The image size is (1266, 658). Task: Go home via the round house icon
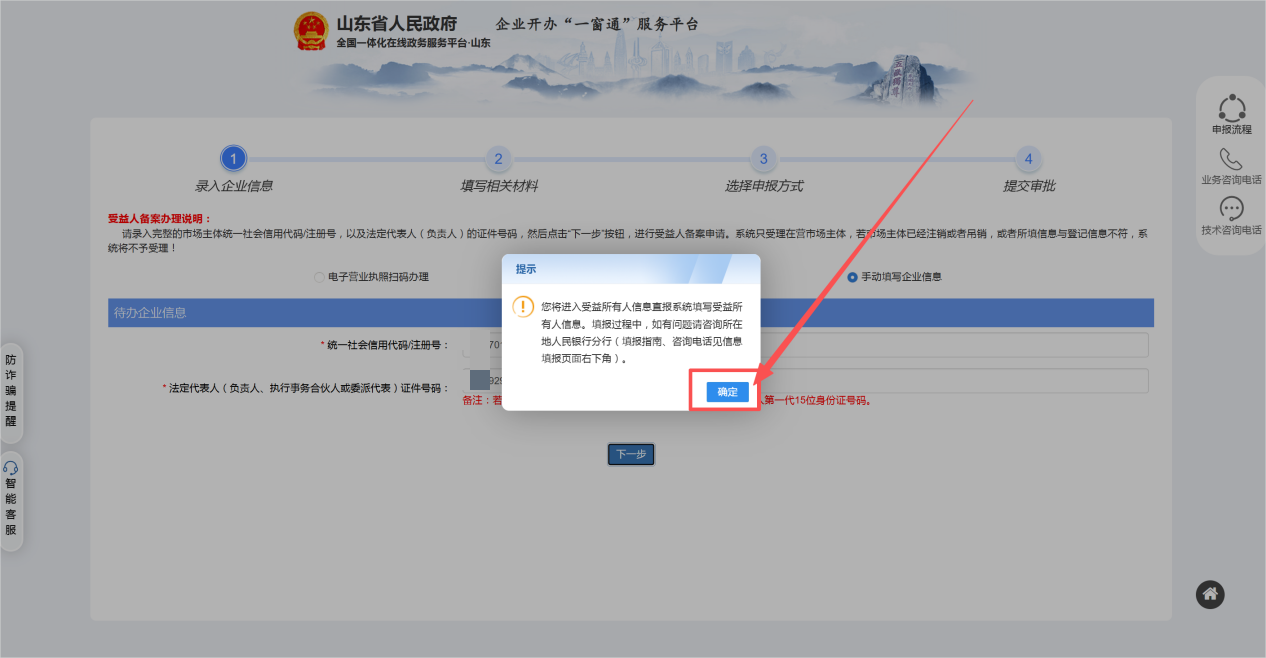(1210, 594)
